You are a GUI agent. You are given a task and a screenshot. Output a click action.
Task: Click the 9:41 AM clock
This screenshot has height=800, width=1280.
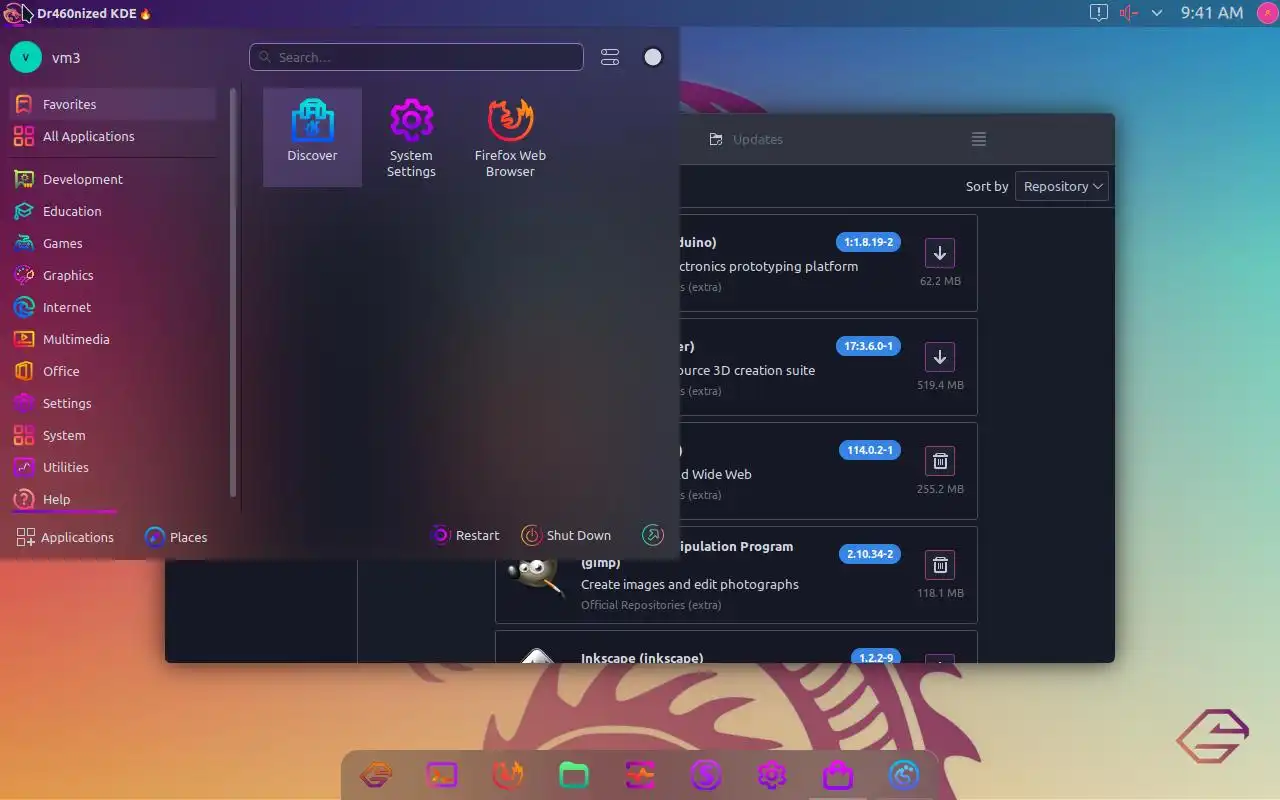point(1212,13)
